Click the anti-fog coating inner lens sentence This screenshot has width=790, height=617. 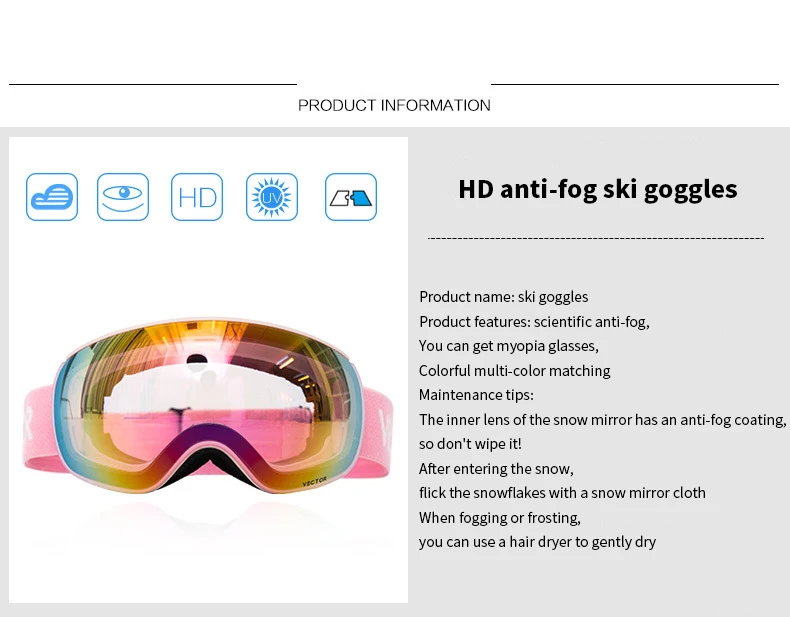(x=603, y=420)
